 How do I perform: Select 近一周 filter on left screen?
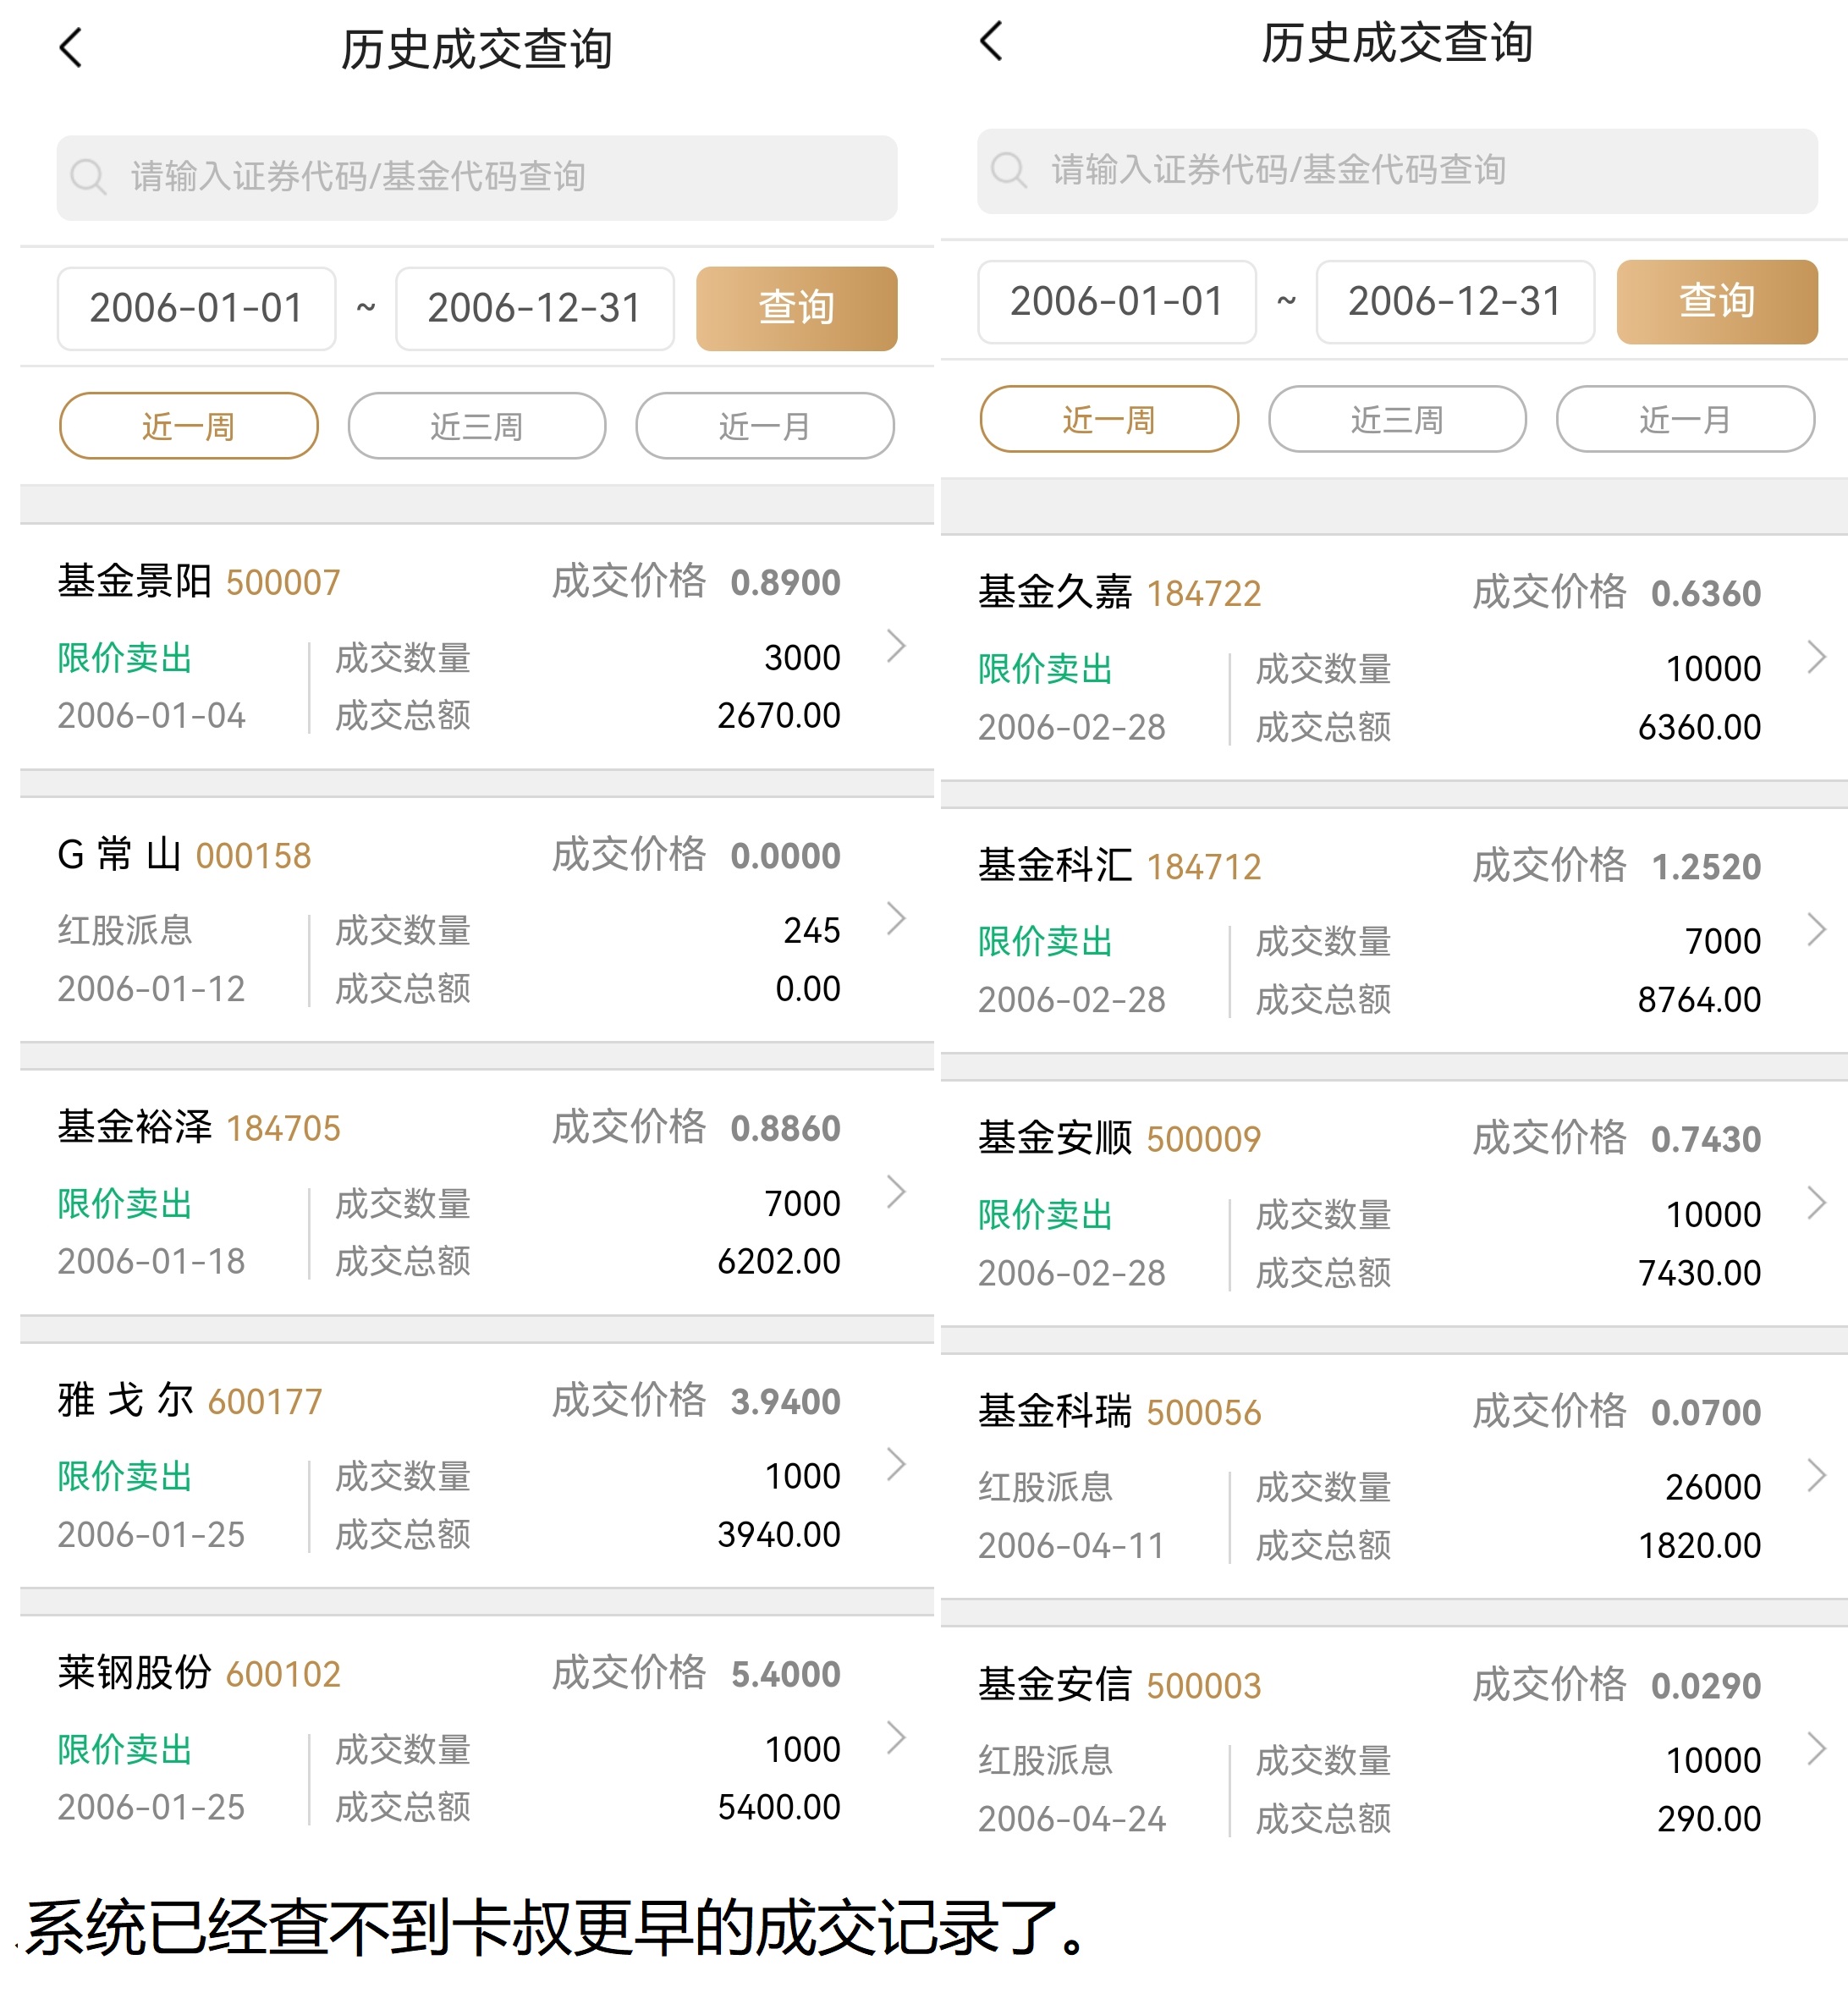pyautogui.click(x=188, y=426)
